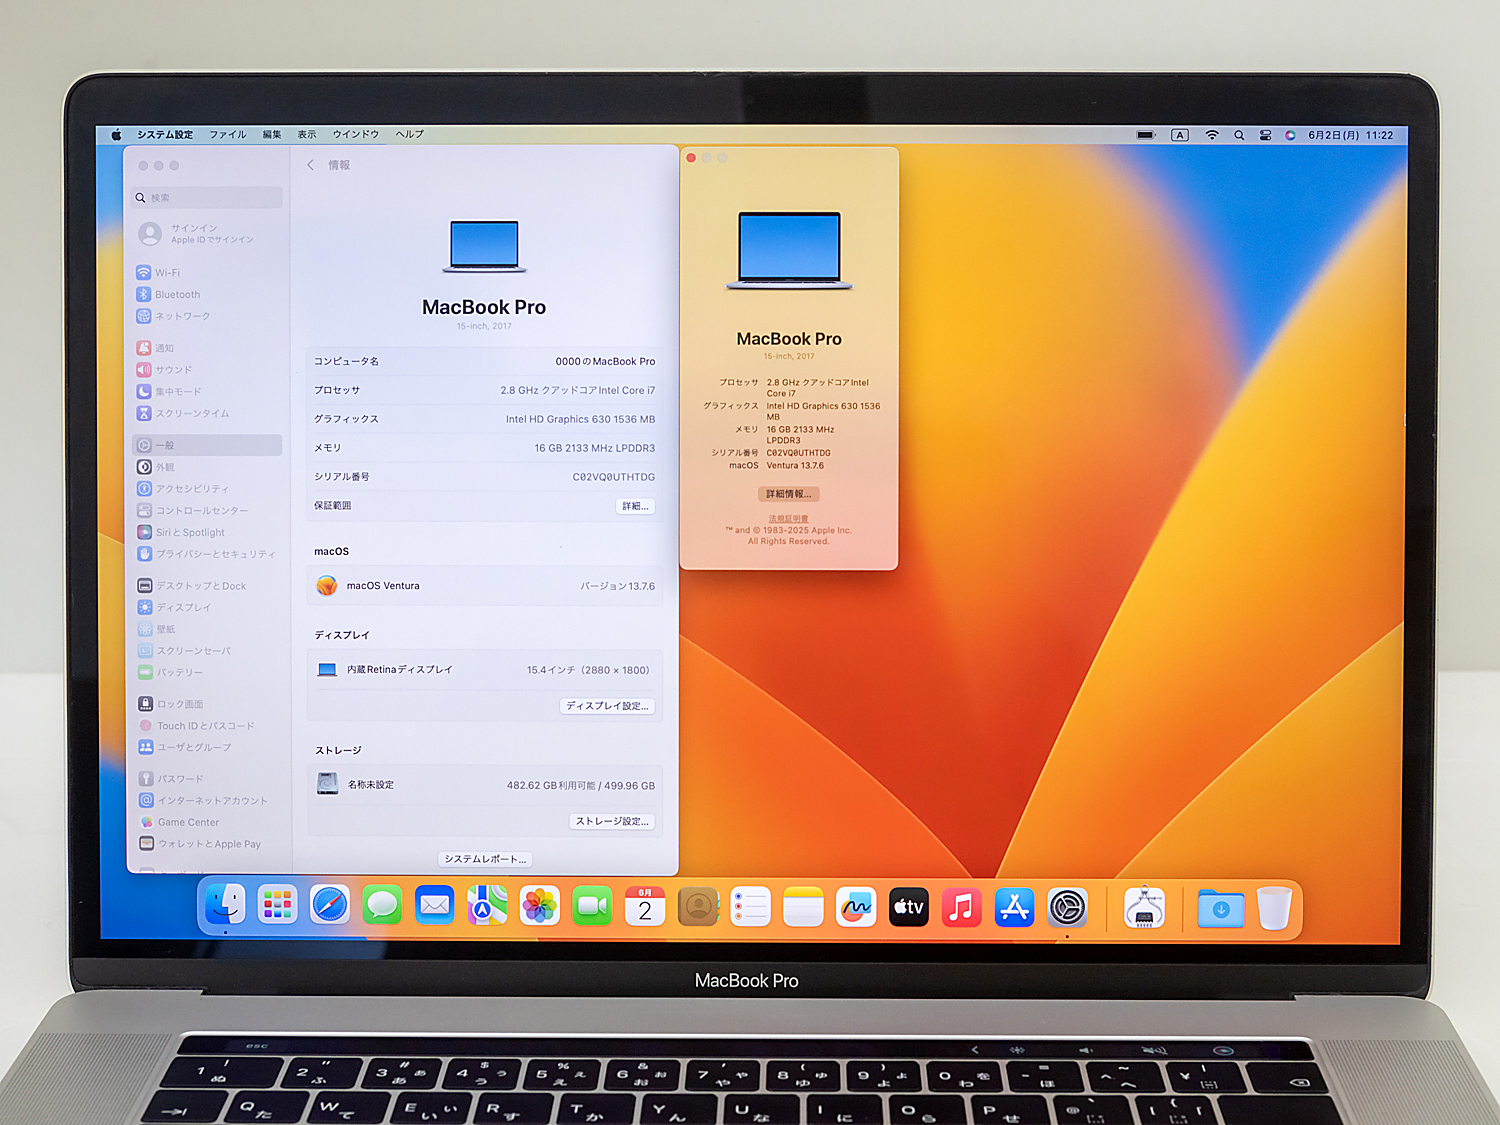Open Calendar app in Dock

pyautogui.click(x=645, y=906)
